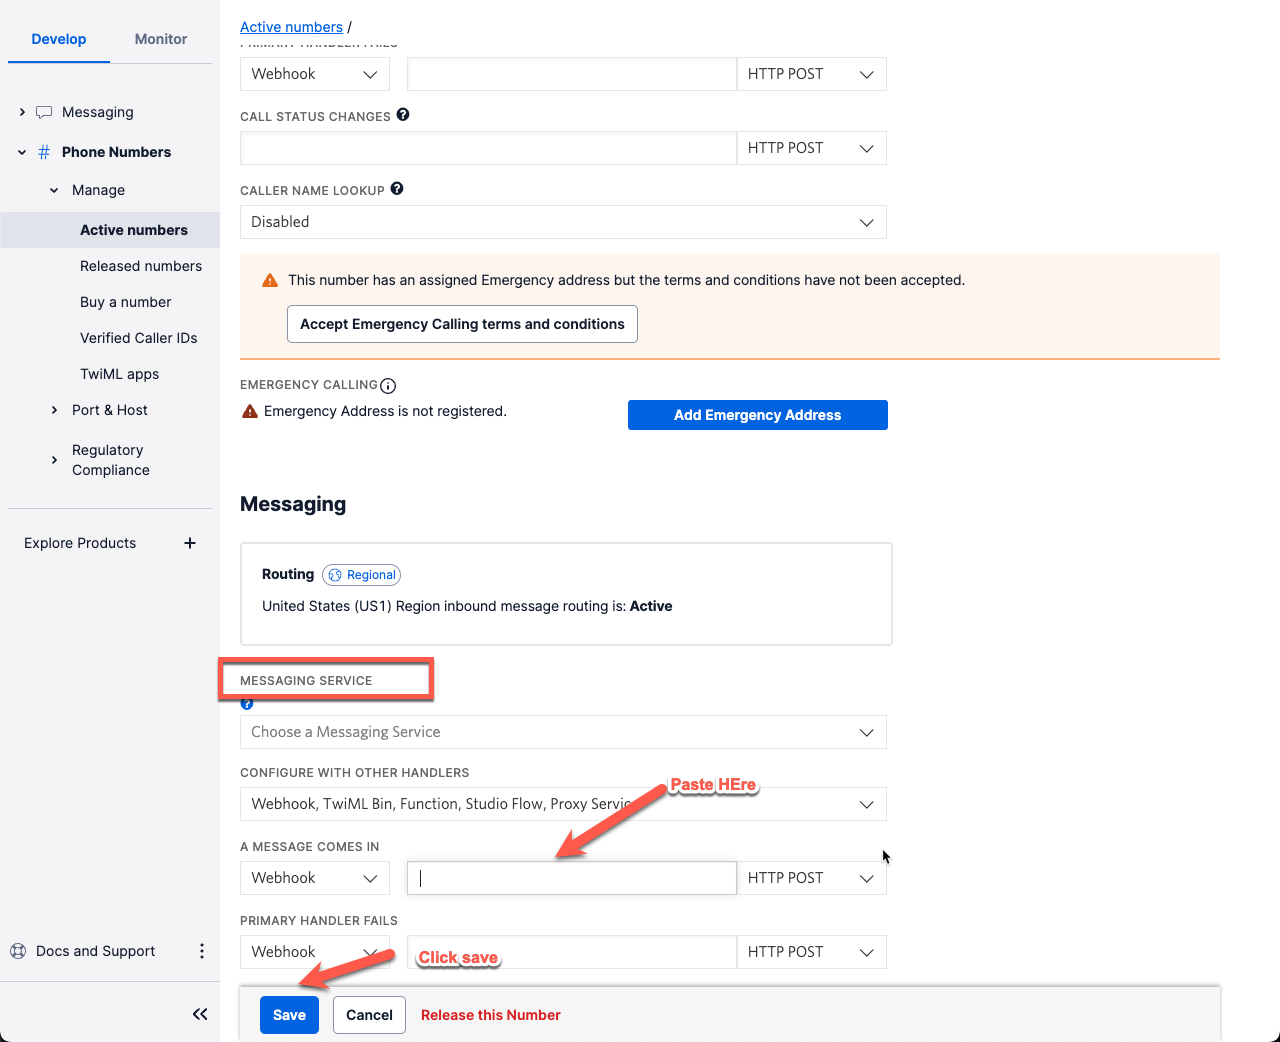Click the Docs and Support lifebuoy icon
The width and height of the screenshot is (1280, 1042).
[18, 951]
